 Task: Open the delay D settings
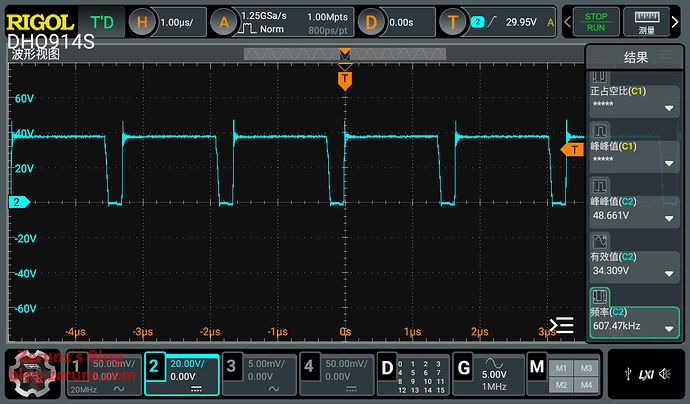point(371,22)
